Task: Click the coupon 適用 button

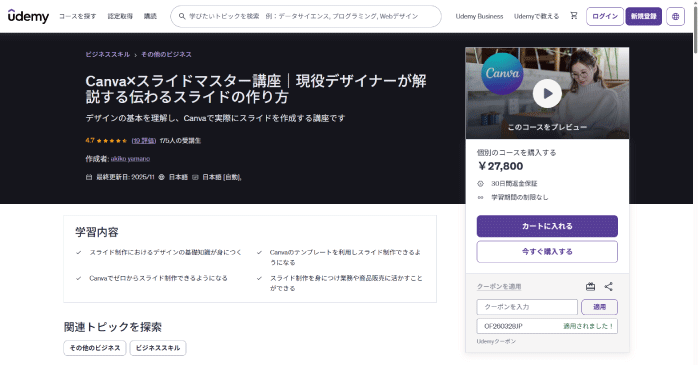Action: coord(599,307)
